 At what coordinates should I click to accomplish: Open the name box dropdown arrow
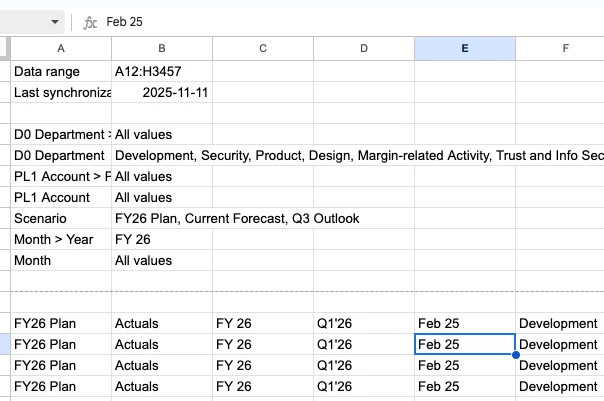tap(54, 21)
